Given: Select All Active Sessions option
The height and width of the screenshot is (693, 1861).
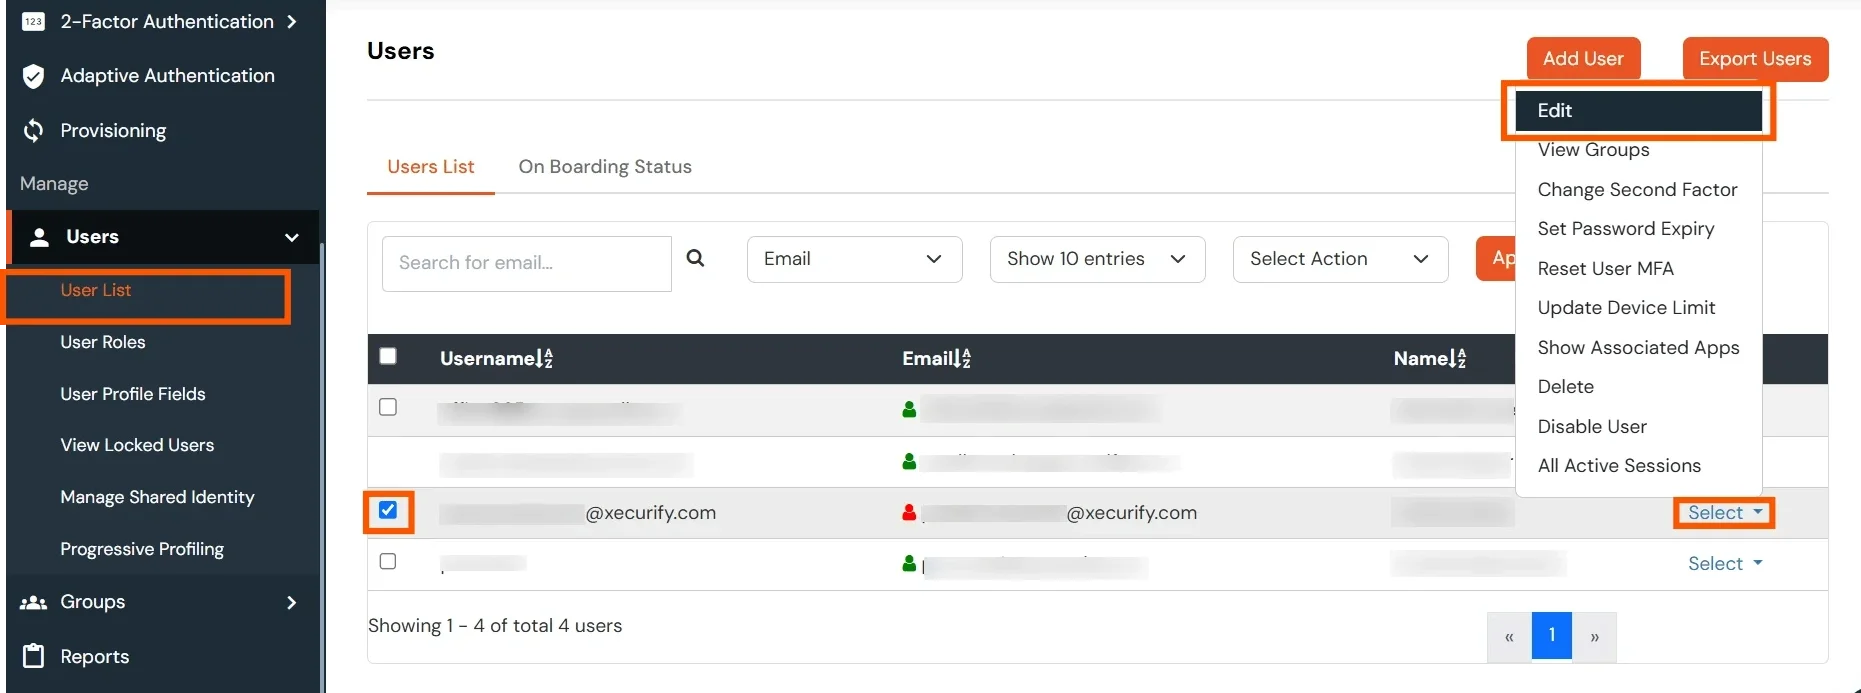Looking at the screenshot, I should pyautogui.click(x=1638, y=466).
